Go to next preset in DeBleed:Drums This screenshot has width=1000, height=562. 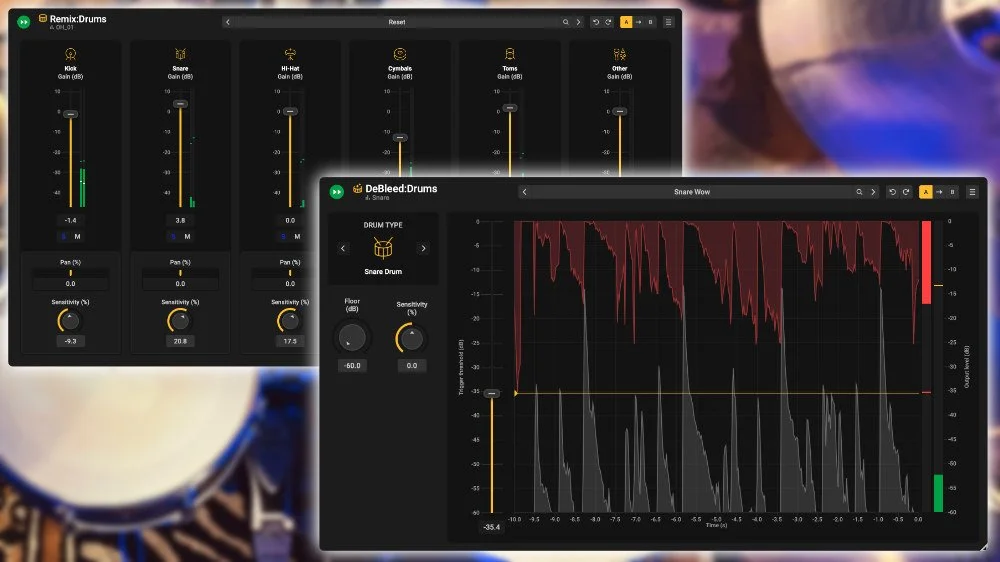pyautogui.click(x=873, y=192)
